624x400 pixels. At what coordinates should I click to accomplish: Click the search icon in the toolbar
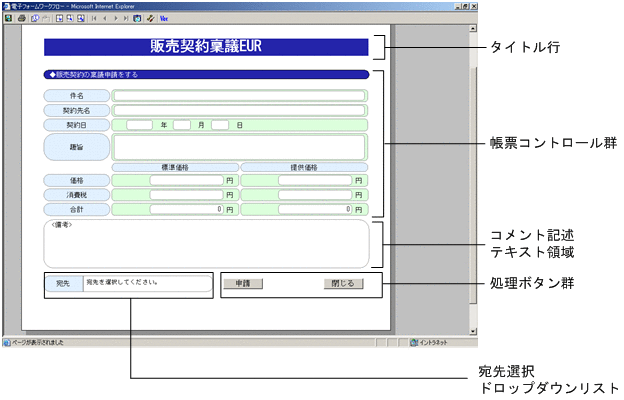pos(35,18)
